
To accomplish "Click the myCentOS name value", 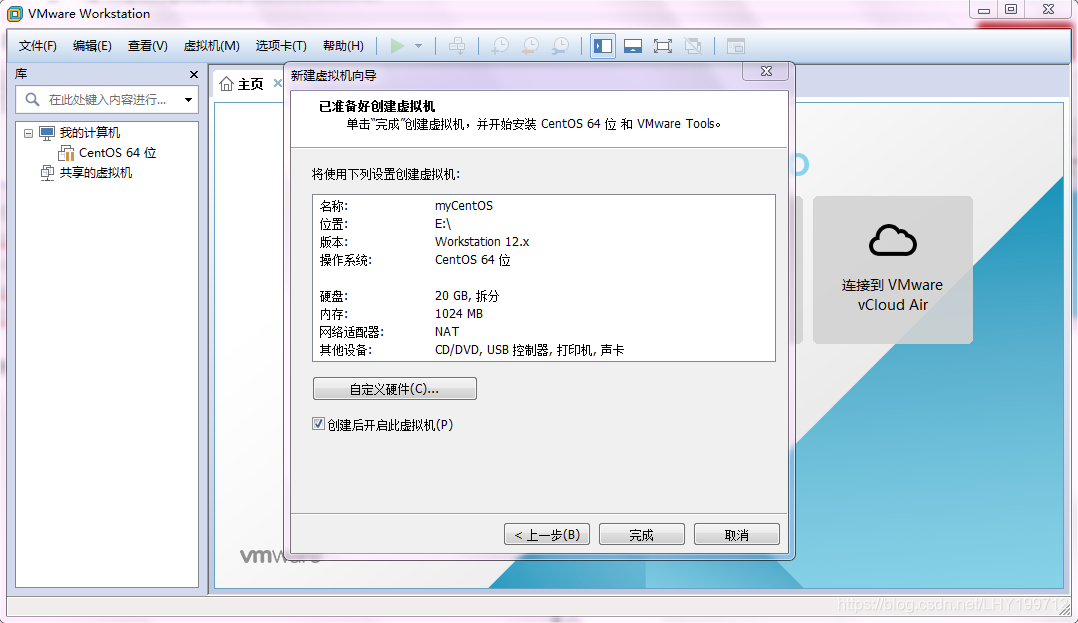I will click(464, 206).
